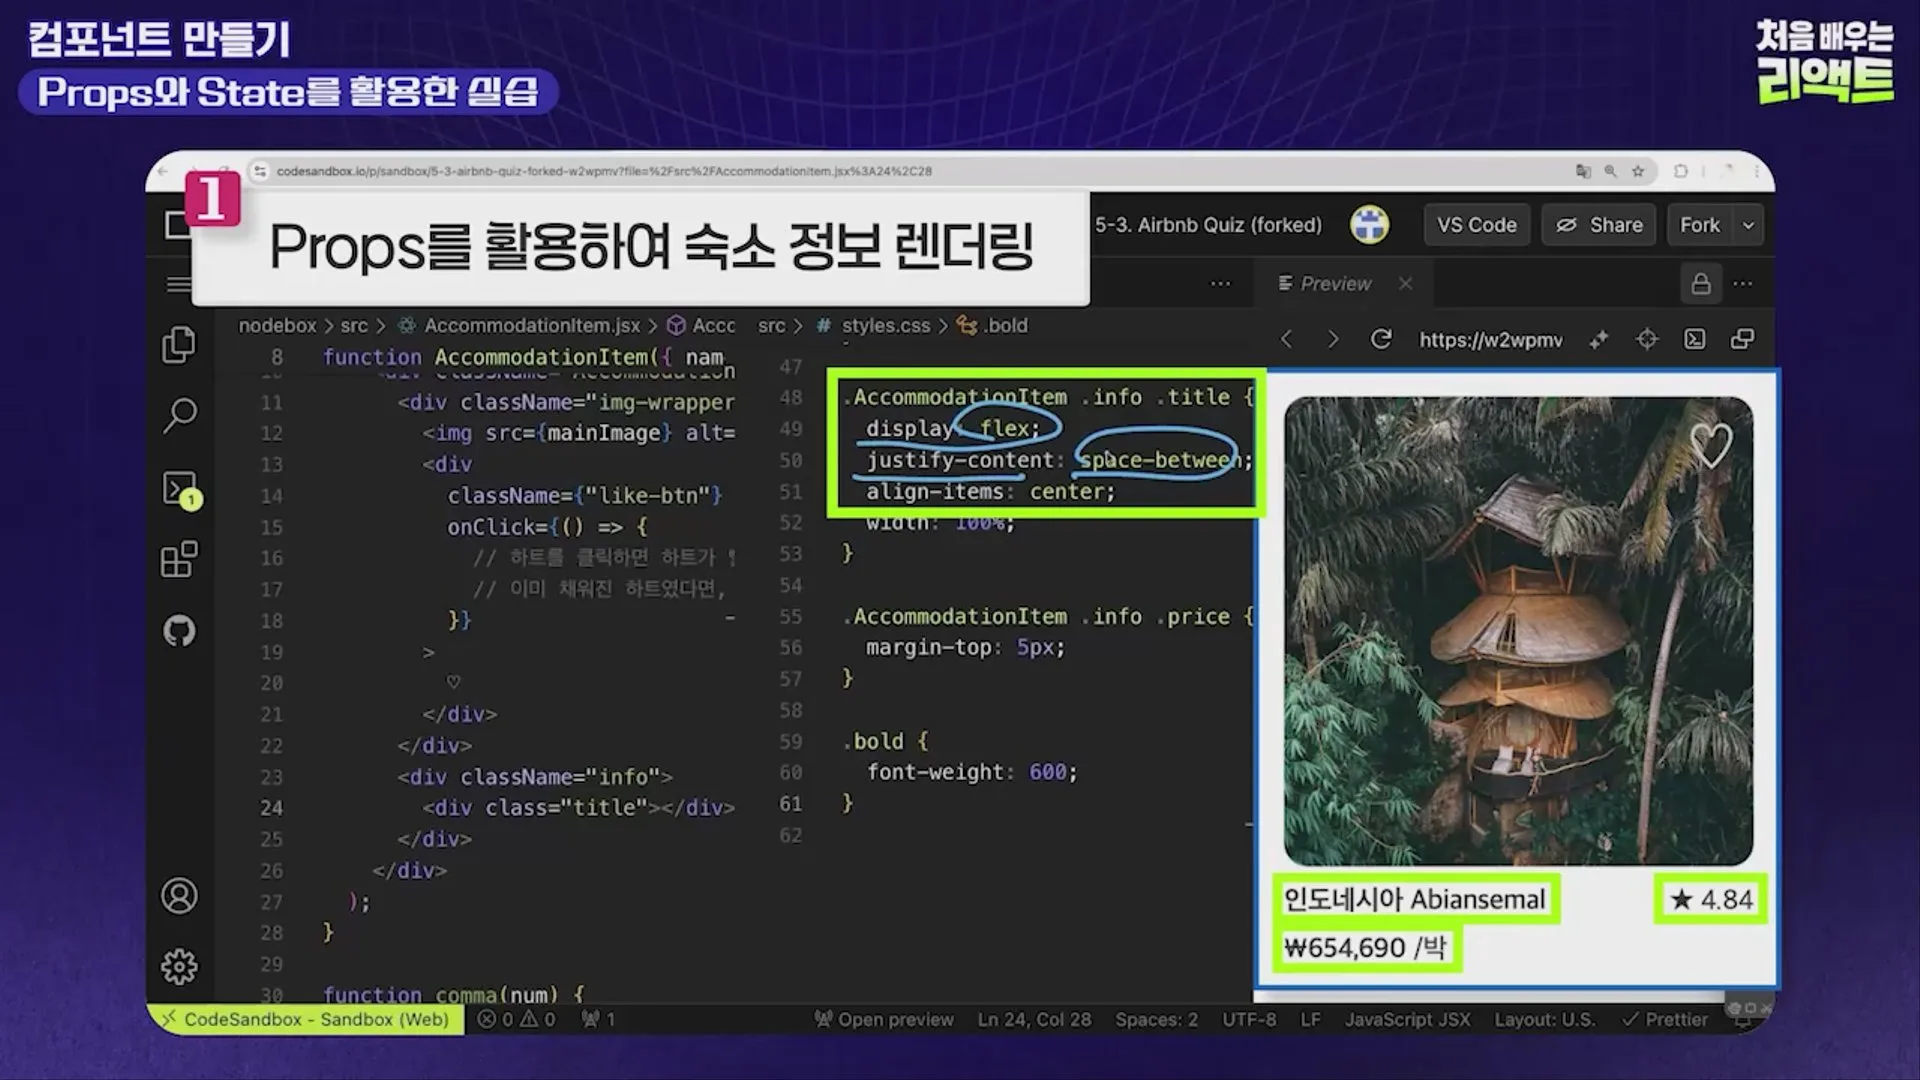
Task: Toggle the heart like button on the image
Action: [x=1711, y=445]
